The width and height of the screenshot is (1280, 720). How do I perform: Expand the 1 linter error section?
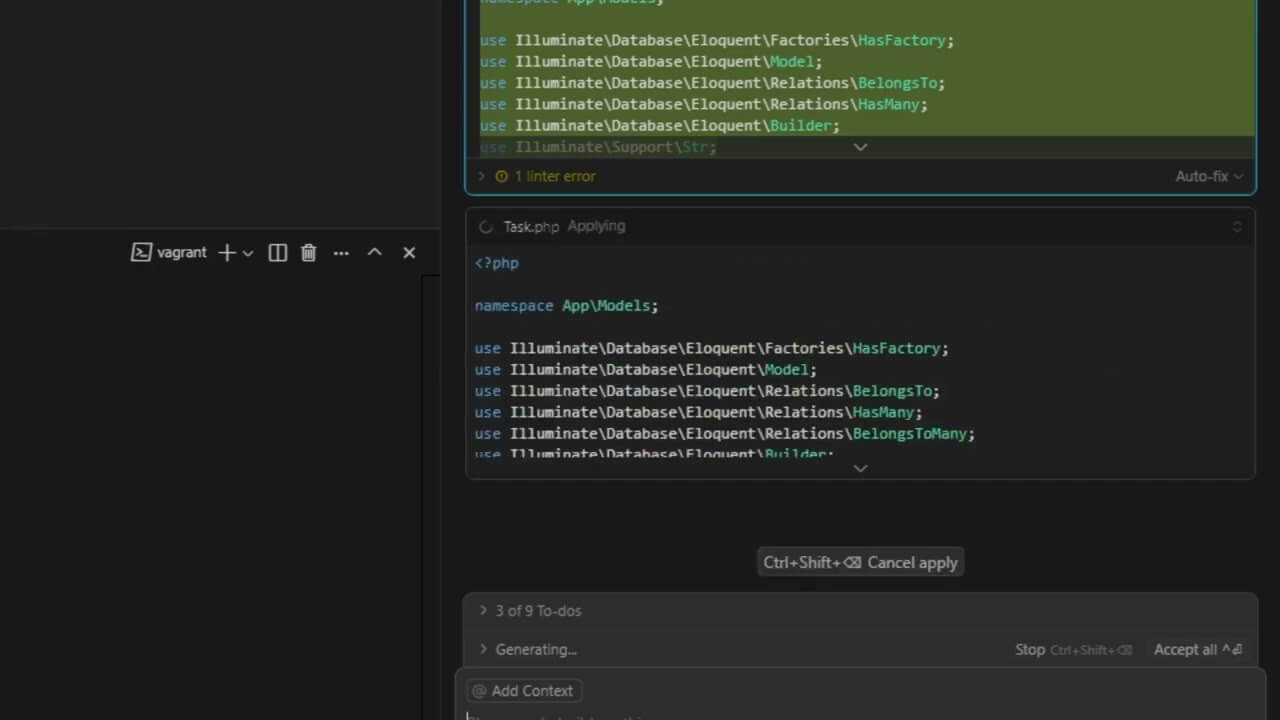[x=482, y=176]
